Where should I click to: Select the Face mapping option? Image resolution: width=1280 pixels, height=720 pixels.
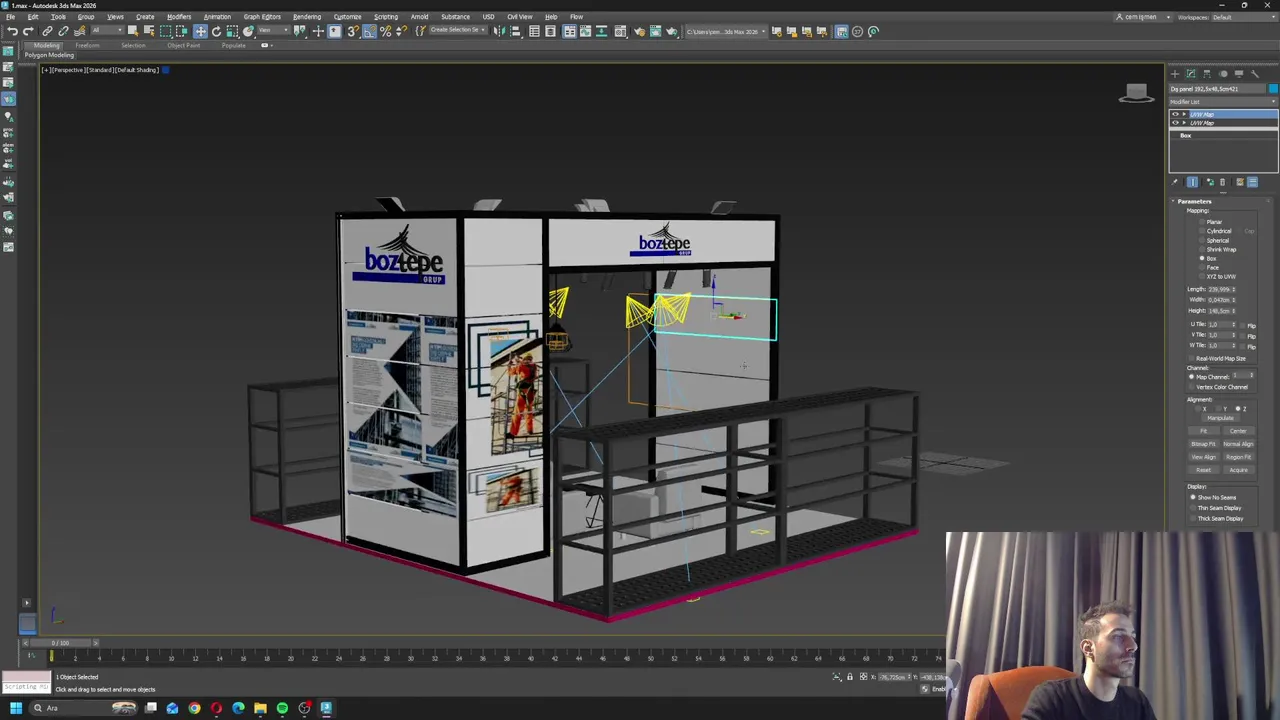coord(1203,267)
